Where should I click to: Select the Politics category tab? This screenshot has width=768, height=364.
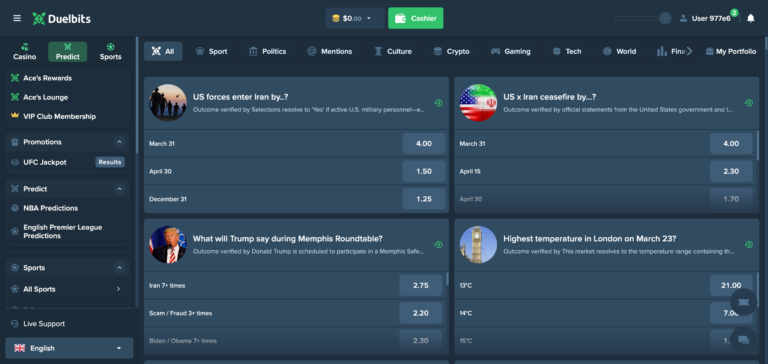pos(267,51)
